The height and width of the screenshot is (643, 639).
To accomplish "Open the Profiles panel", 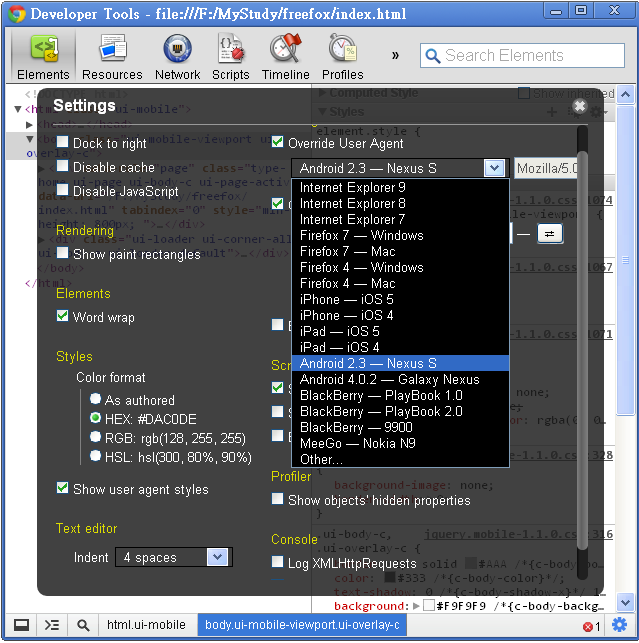I will point(342,57).
